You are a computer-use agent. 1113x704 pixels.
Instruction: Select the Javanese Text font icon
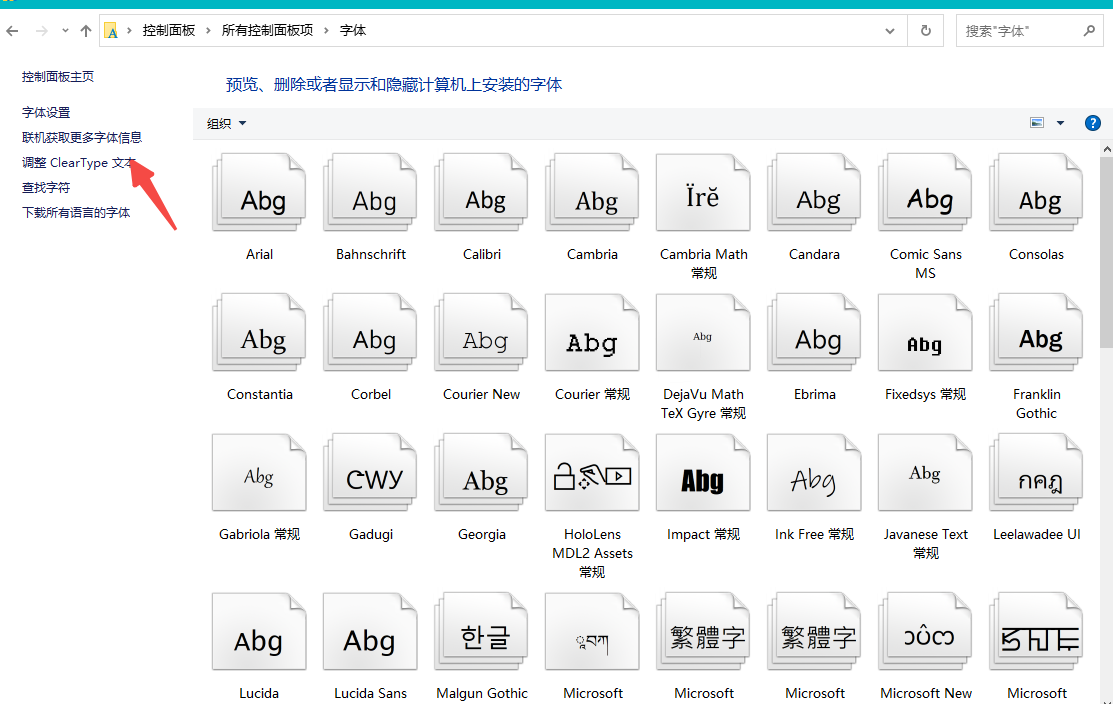925,473
